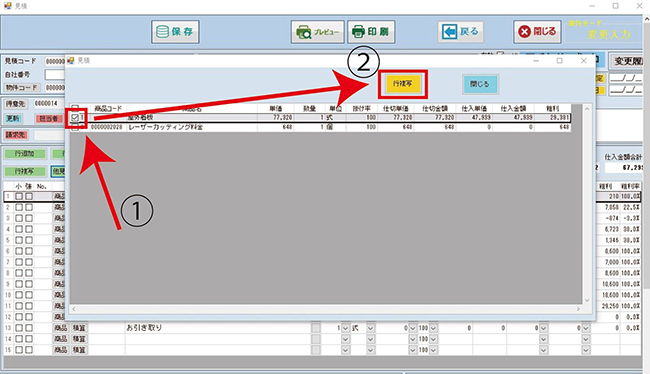Open the dropdown after 100 in row 15

[433, 350]
